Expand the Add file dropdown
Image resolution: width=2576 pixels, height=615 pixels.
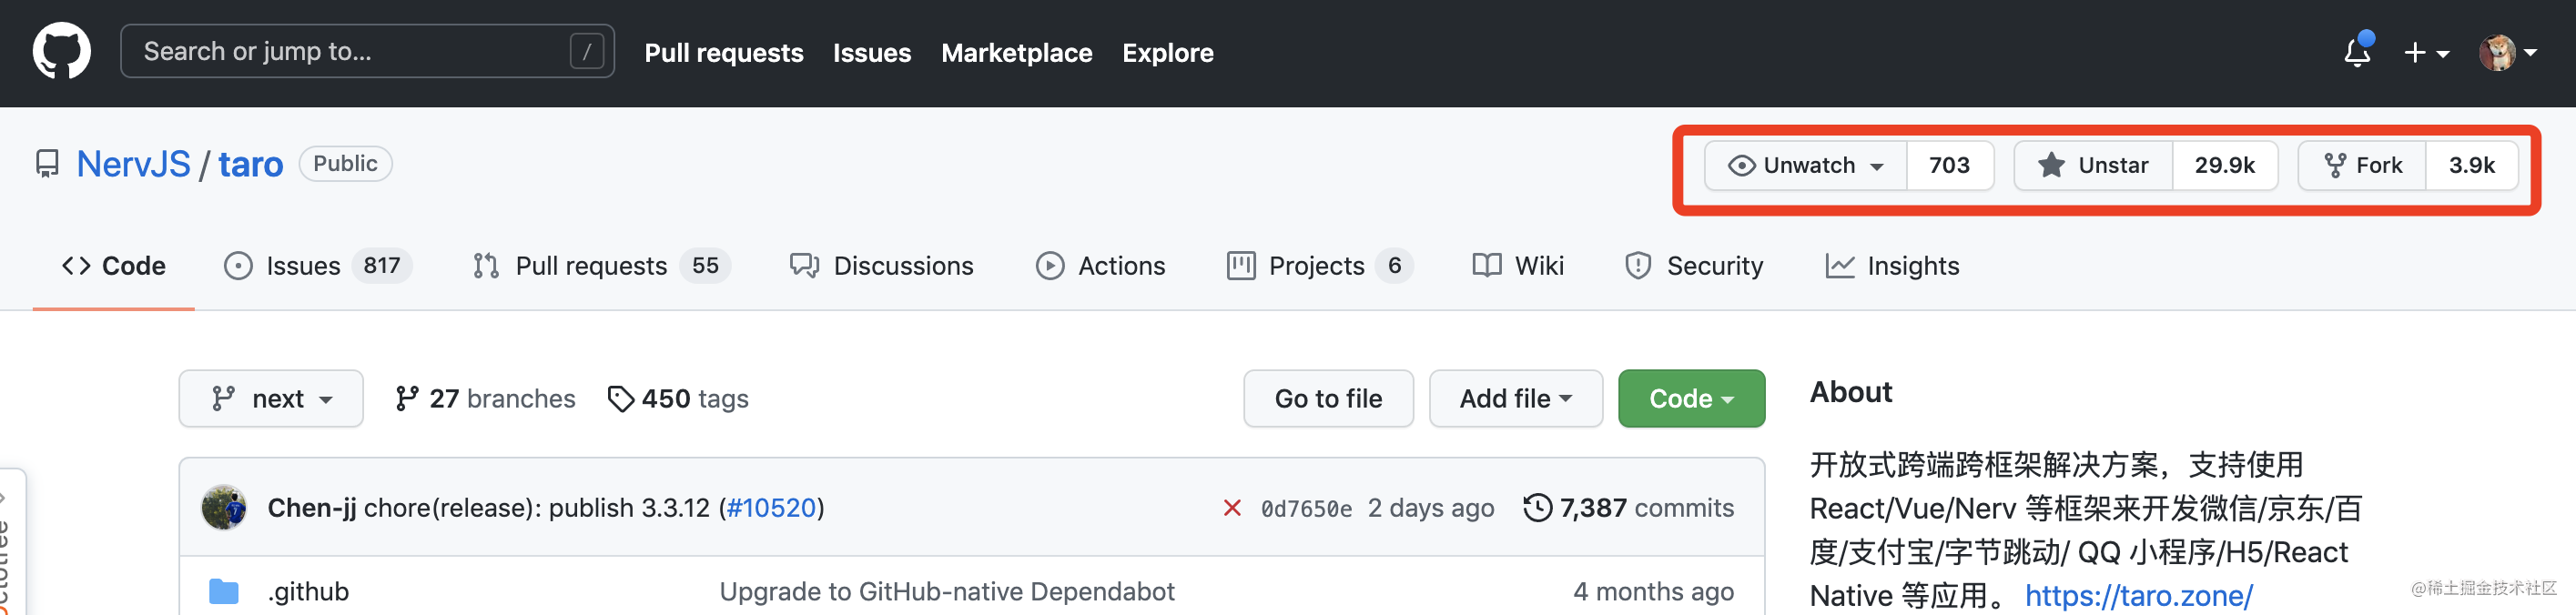click(x=1515, y=398)
